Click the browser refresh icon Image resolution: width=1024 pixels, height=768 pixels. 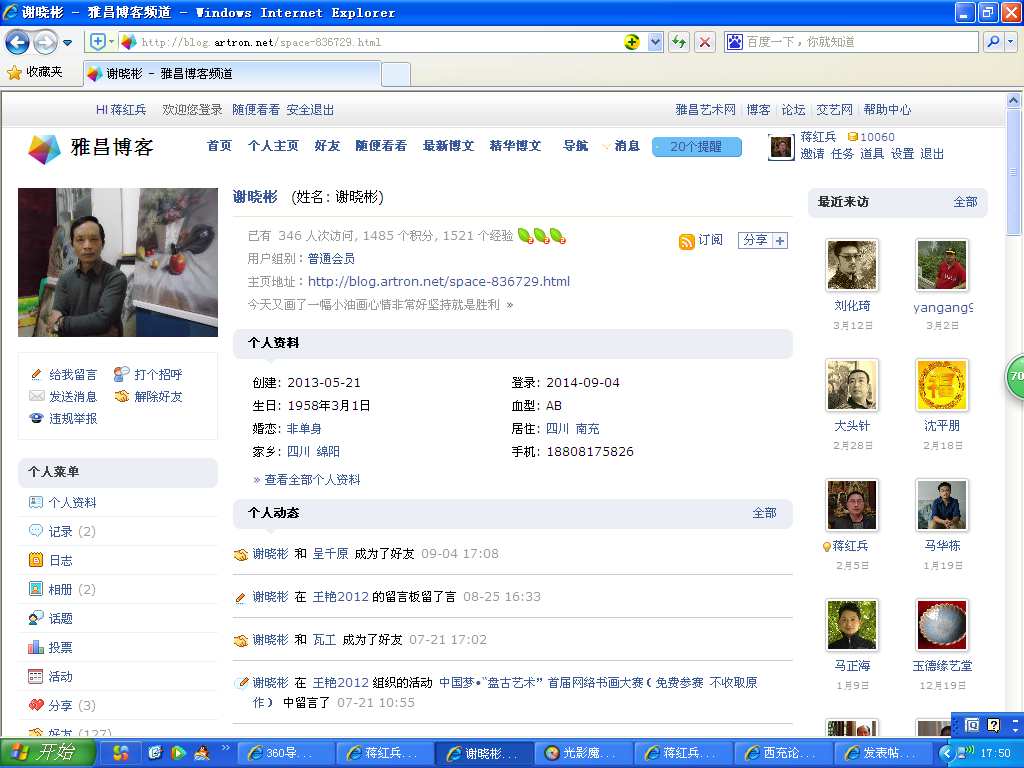tap(679, 42)
